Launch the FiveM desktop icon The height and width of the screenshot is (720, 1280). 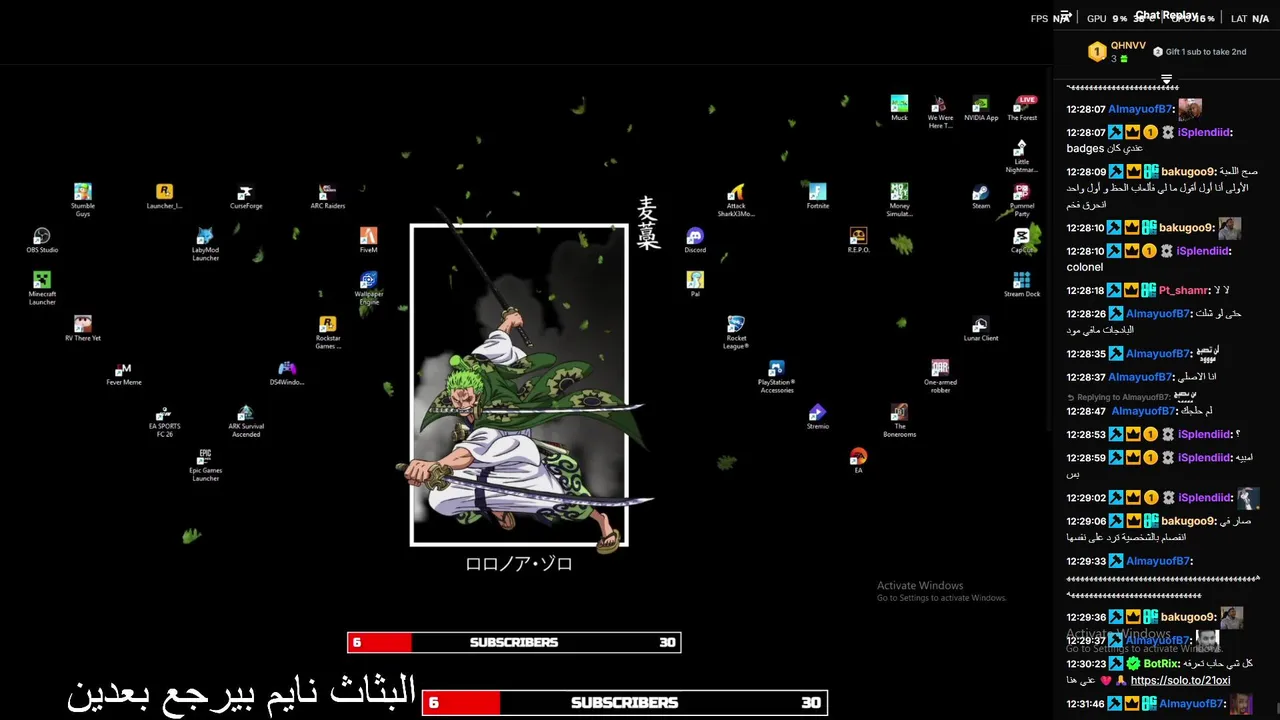tap(369, 241)
